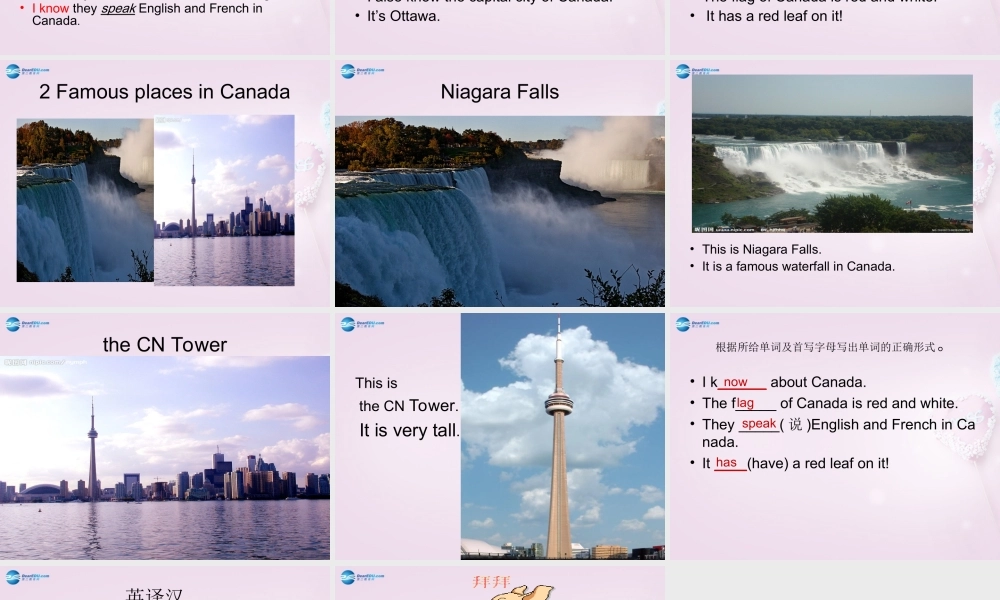Click the logo on the '拜拜' slide
The height and width of the screenshot is (600, 1000).
coord(362,577)
